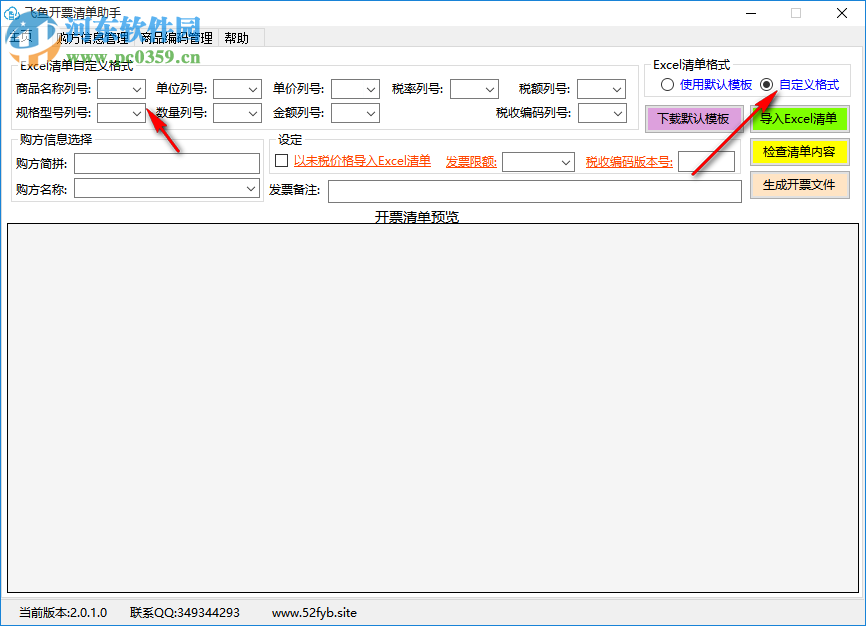The image size is (866, 626).
Task: Expand the 购方名称 combo box
Action: click(167, 188)
